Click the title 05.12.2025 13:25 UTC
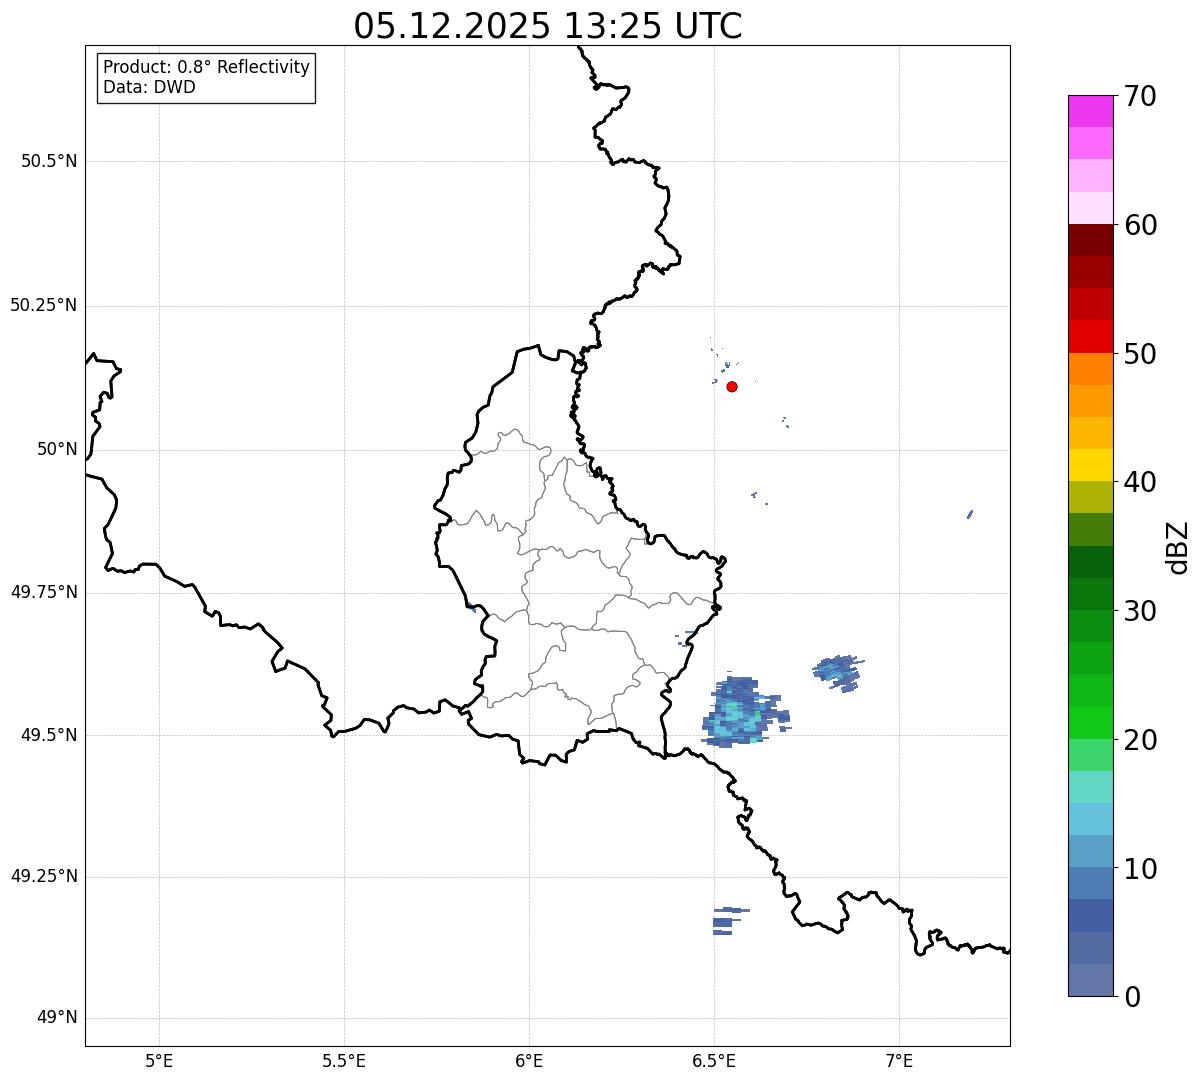Image resolution: width=1202 pixels, height=1081 pixels. coord(548,26)
